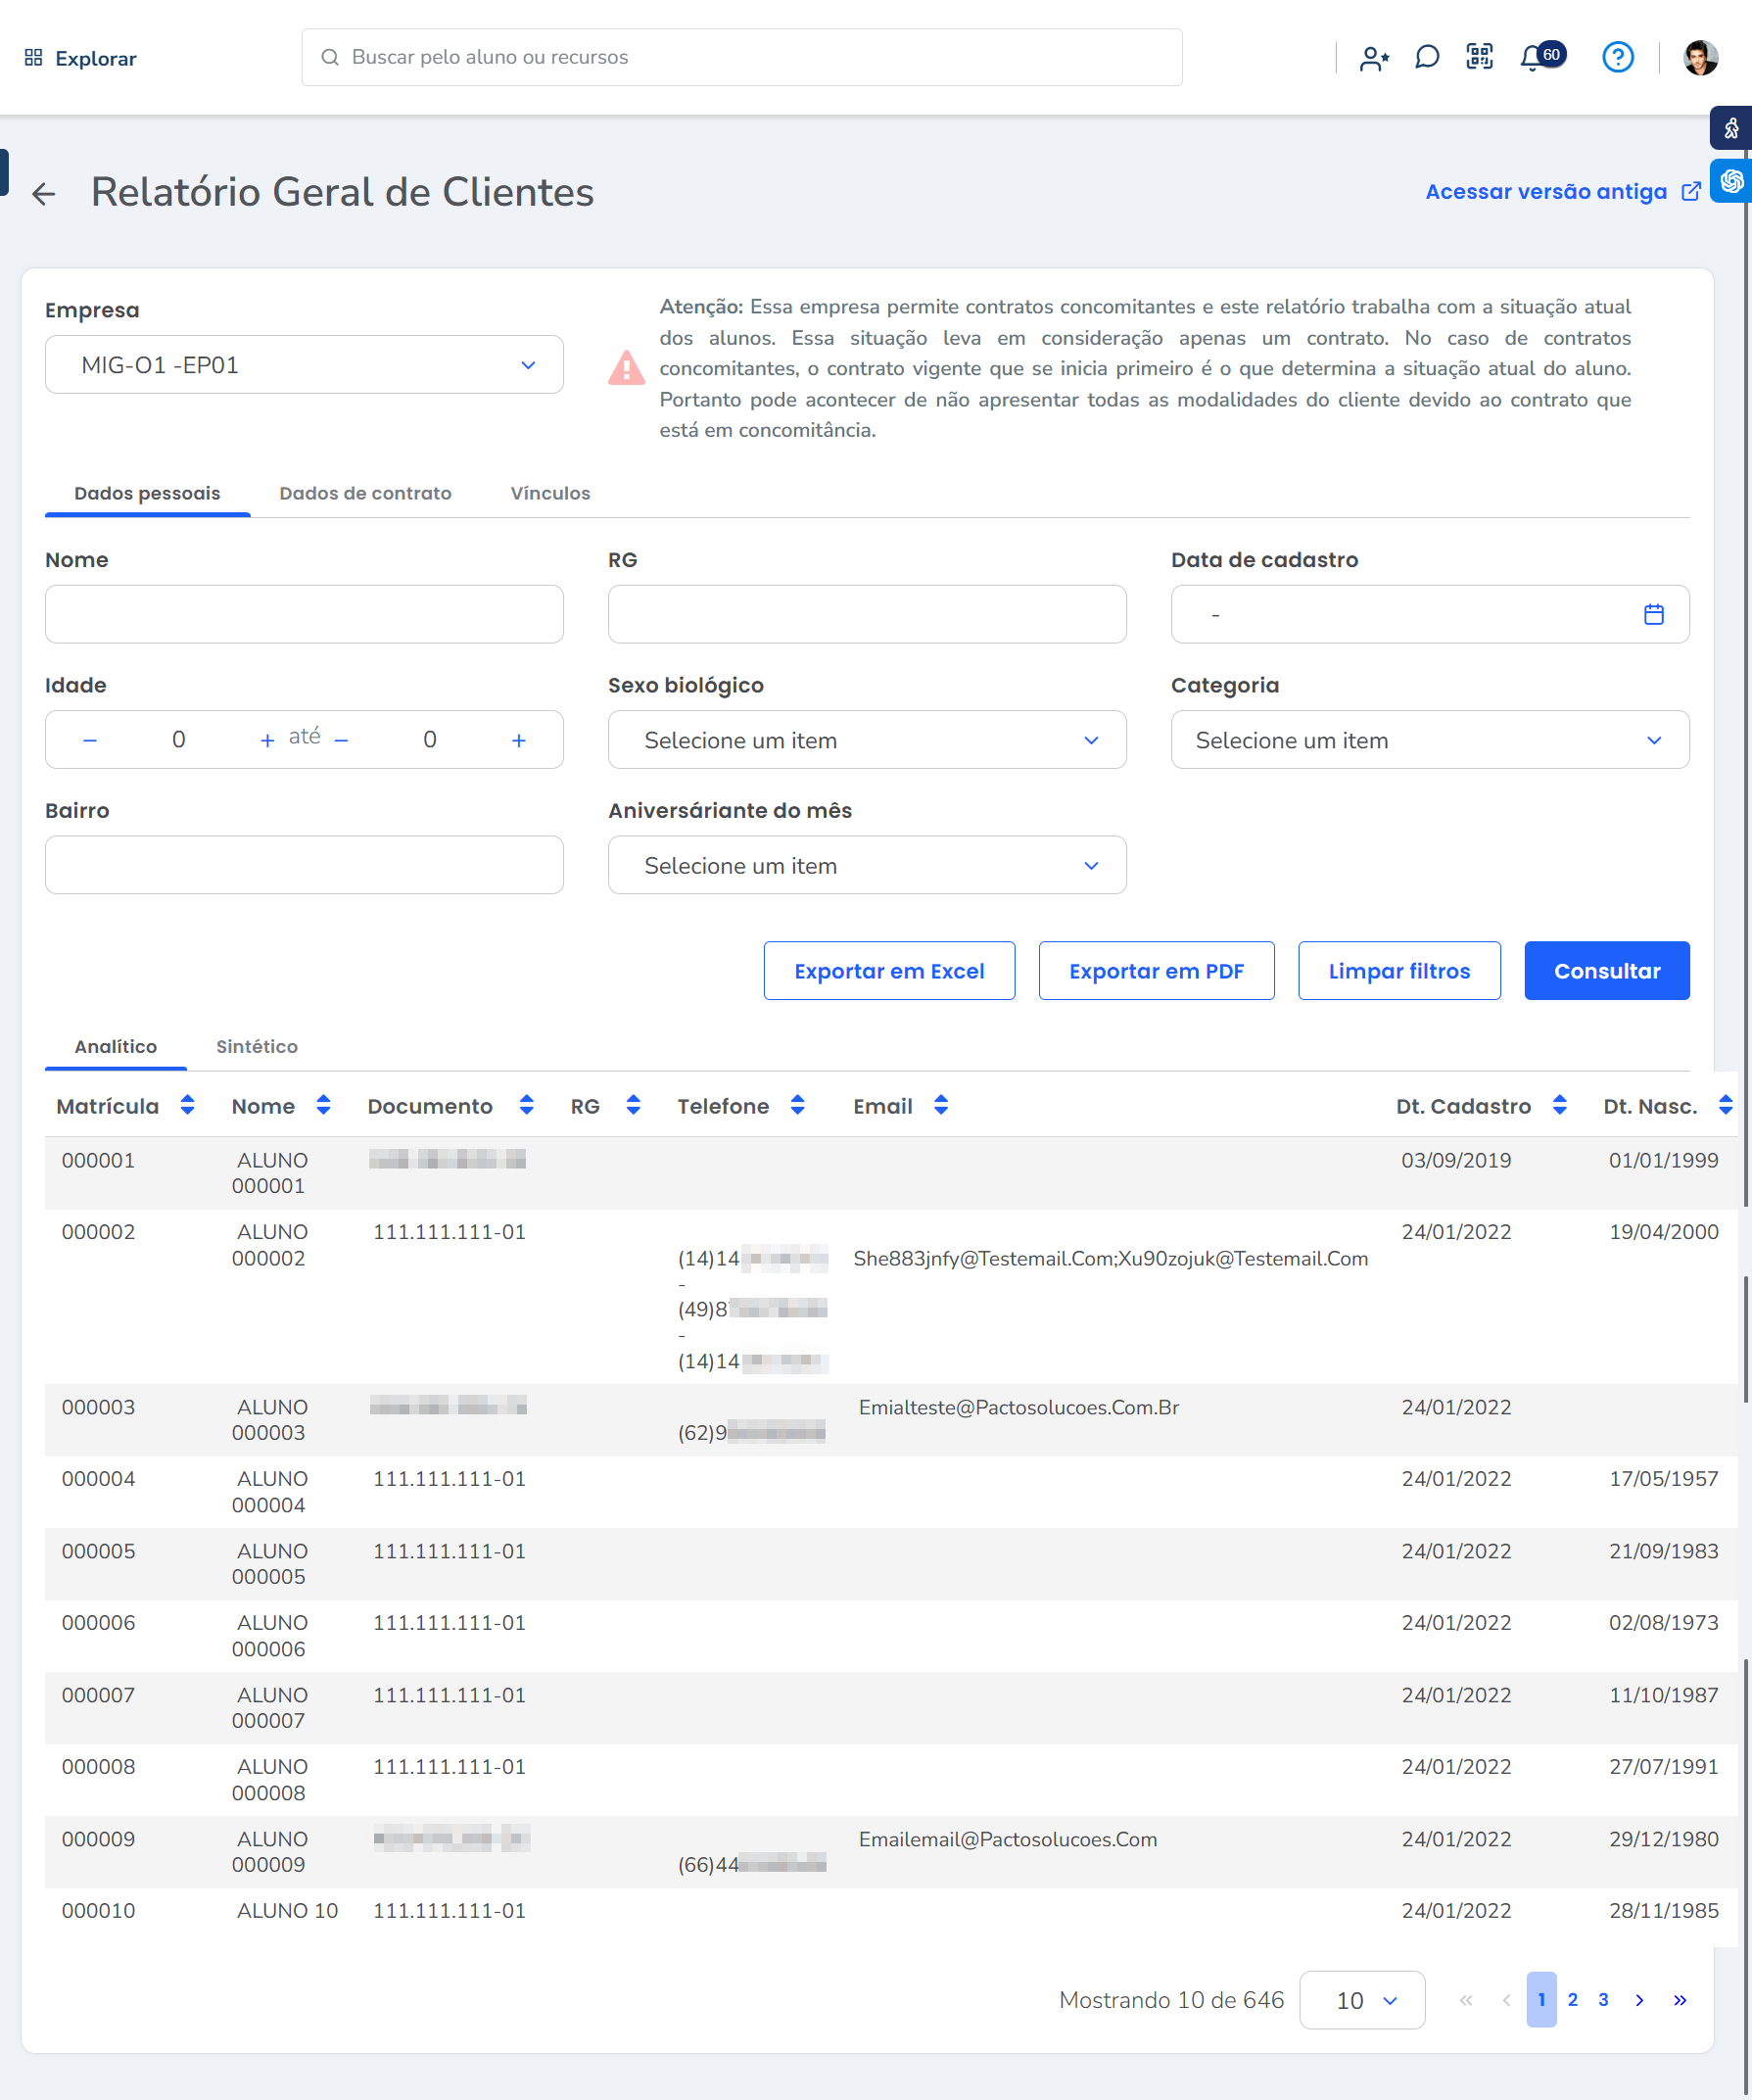This screenshot has height=2100, width=1752.
Task: Sort table by Telefone column
Action: (x=797, y=1105)
